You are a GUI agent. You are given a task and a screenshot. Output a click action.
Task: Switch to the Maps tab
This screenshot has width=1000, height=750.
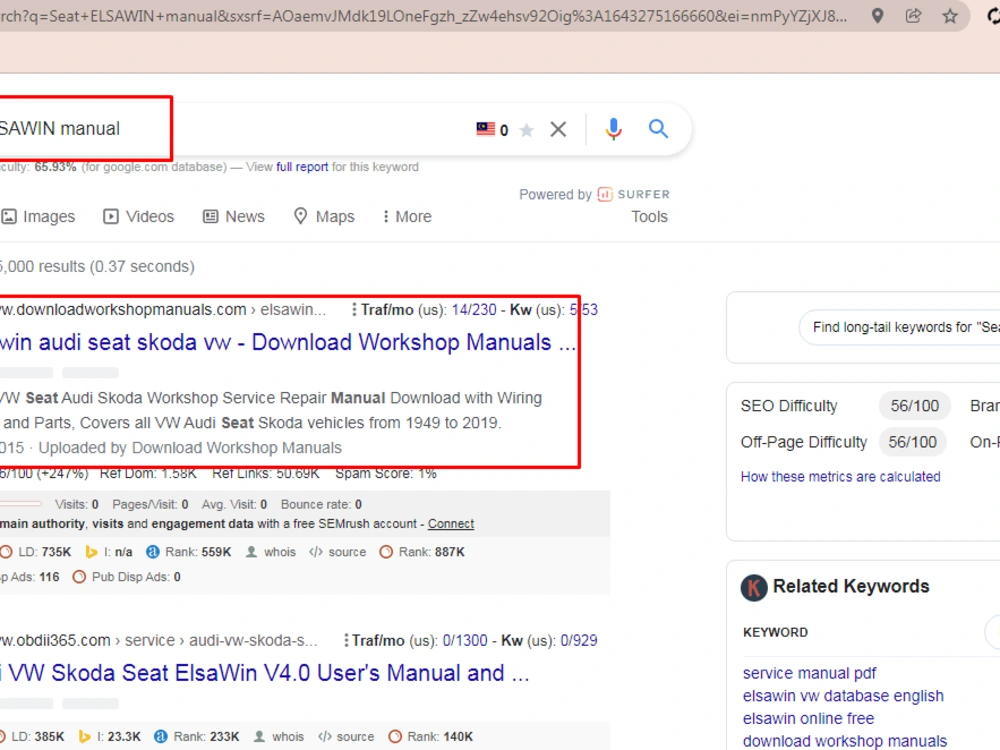tap(324, 217)
